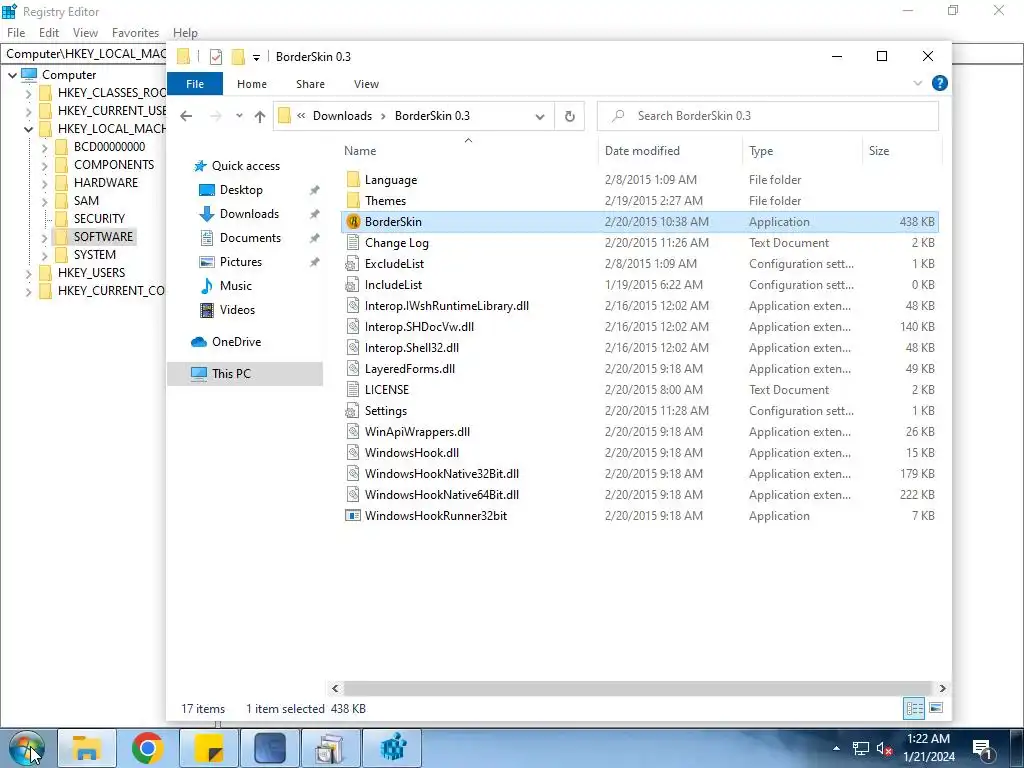Switch to large icons view in status bar

point(936,708)
